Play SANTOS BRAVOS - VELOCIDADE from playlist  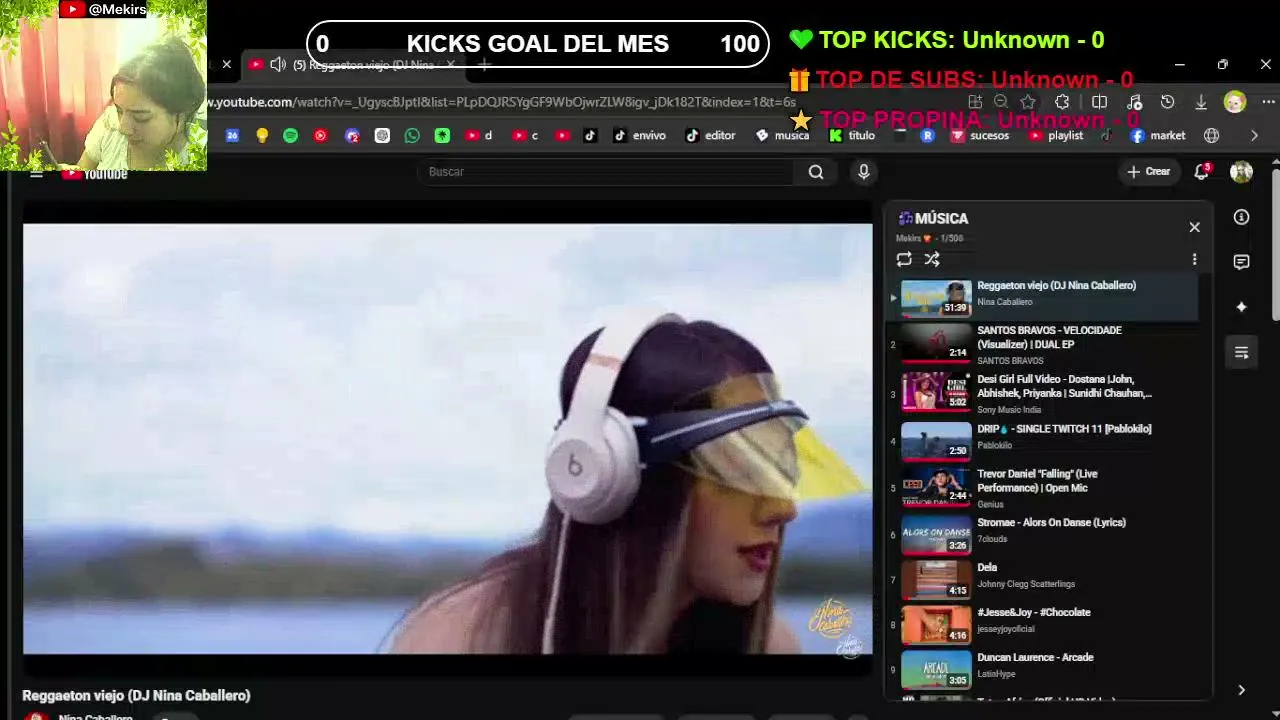point(1044,344)
